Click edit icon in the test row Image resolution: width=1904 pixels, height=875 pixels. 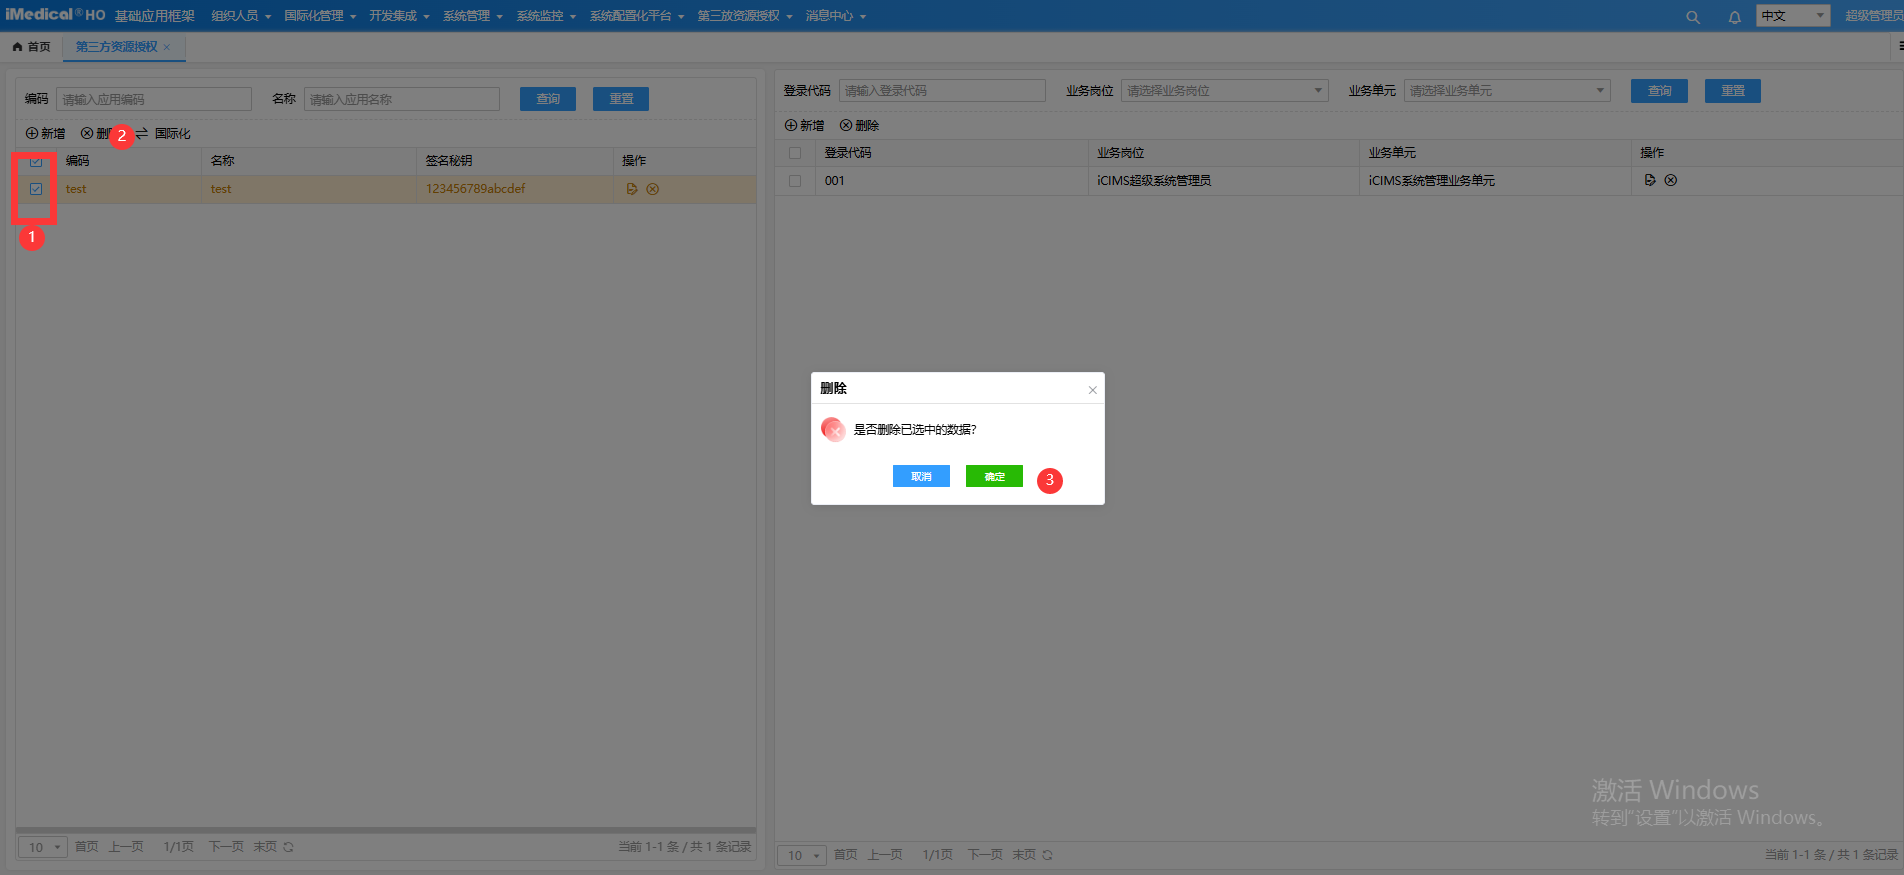point(631,189)
